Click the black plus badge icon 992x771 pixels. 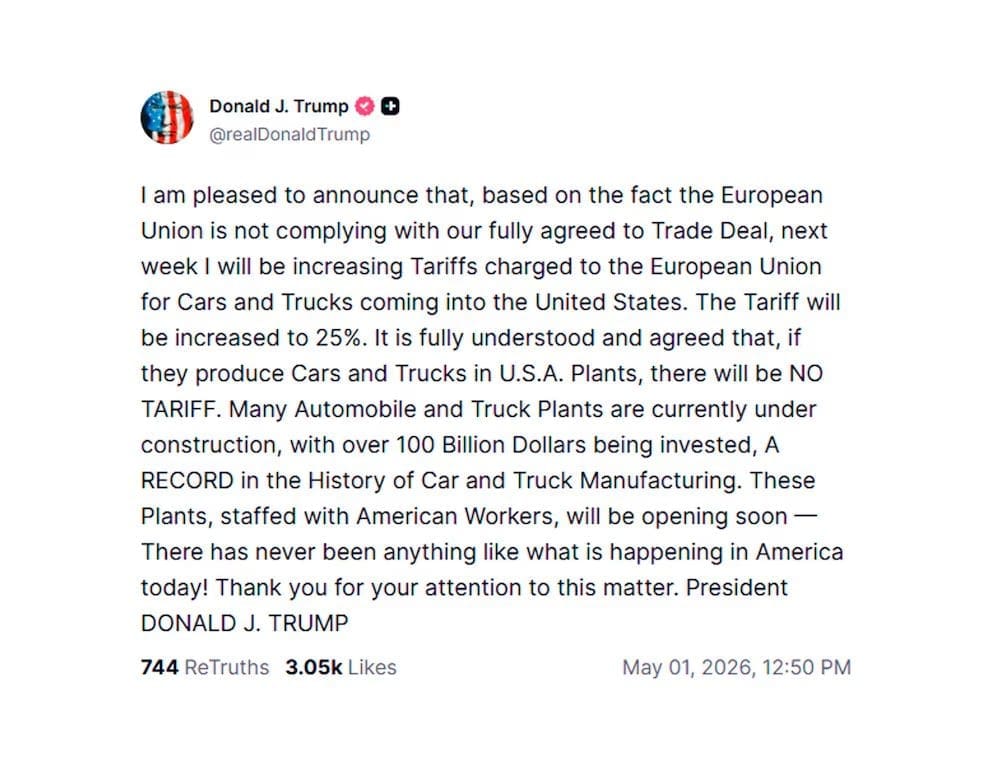click(x=390, y=106)
